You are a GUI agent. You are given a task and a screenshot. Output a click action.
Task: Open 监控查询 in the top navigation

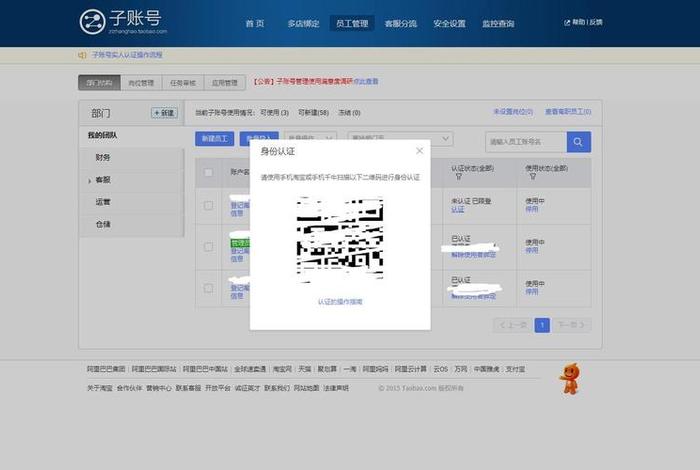coord(498,24)
